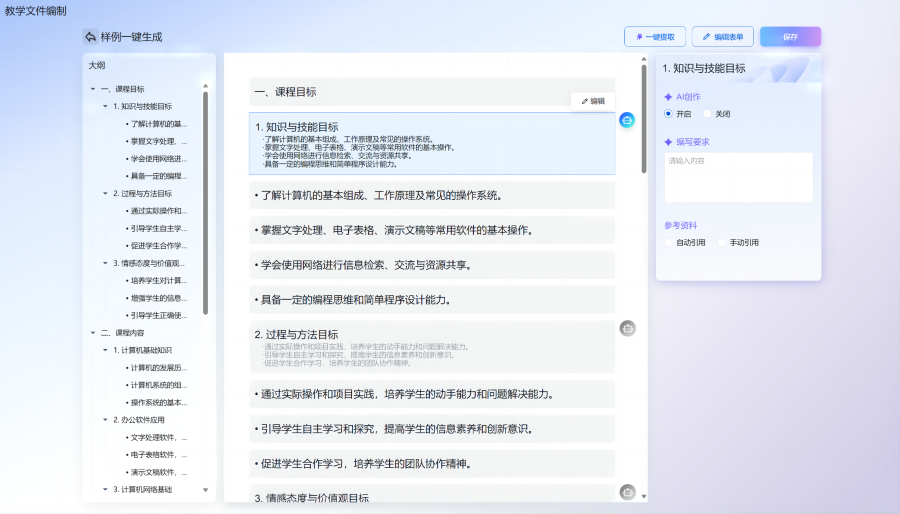This screenshot has height=514, width=900.
Task: Select the 开启 radio for AI创作
Action: (x=669, y=114)
